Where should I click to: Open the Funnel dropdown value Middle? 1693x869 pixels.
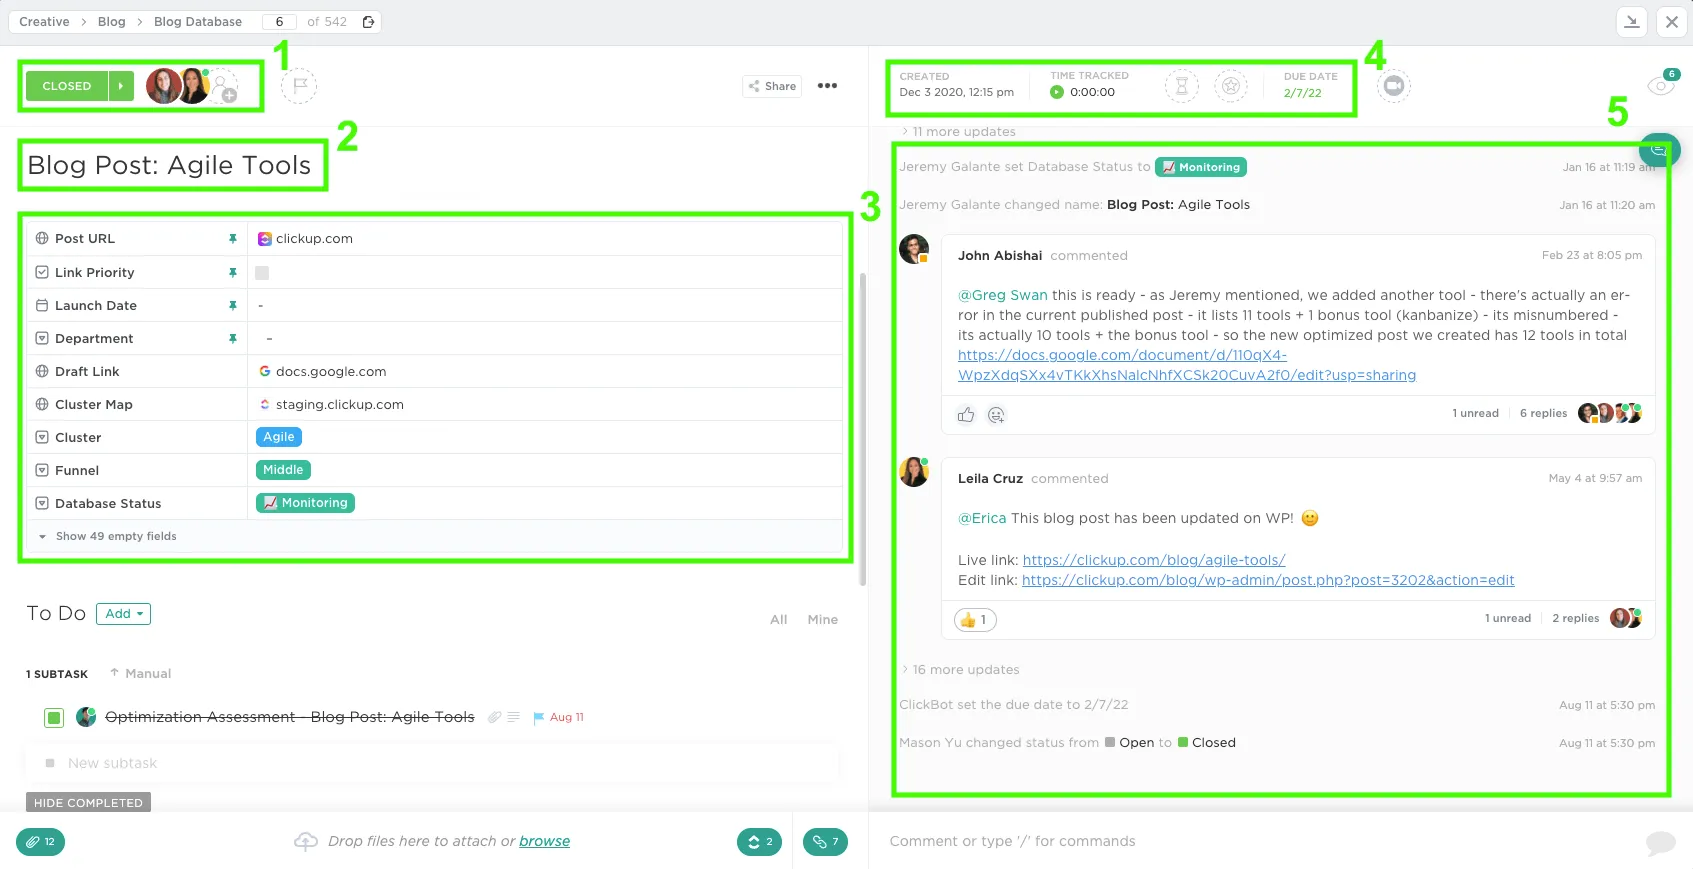click(283, 470)
